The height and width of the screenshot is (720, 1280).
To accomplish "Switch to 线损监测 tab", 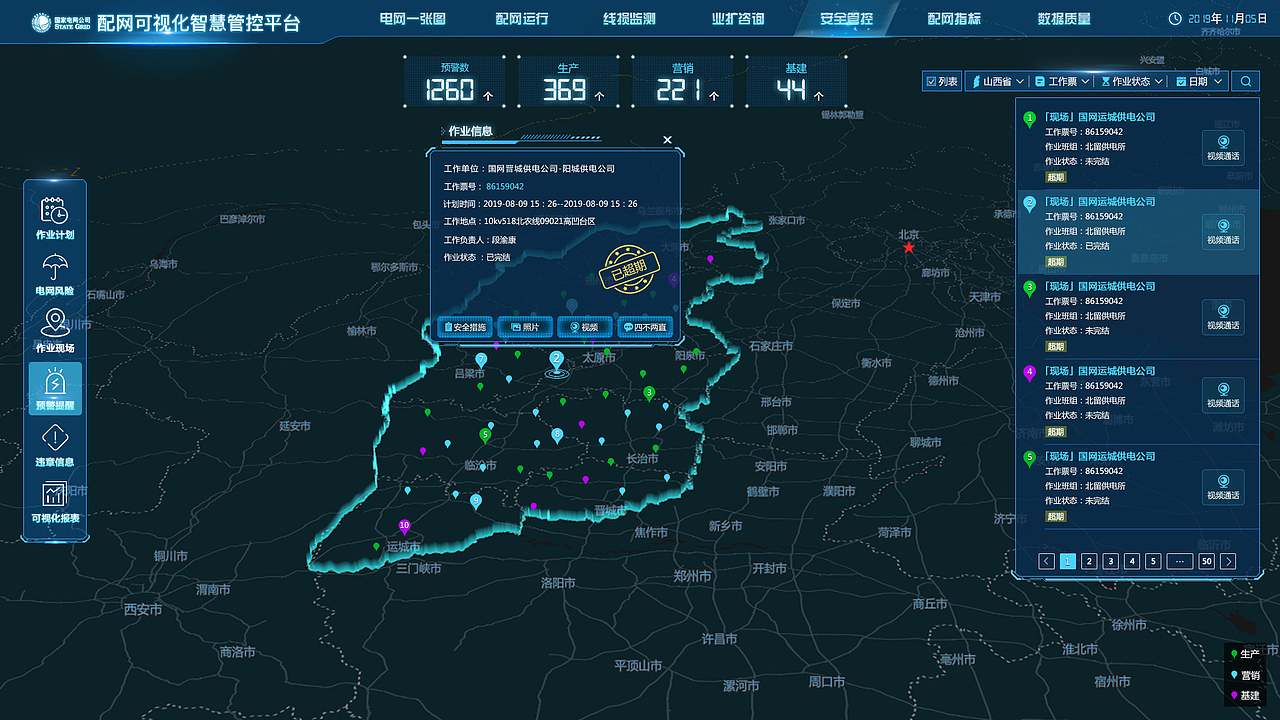I will pos(630,19).
